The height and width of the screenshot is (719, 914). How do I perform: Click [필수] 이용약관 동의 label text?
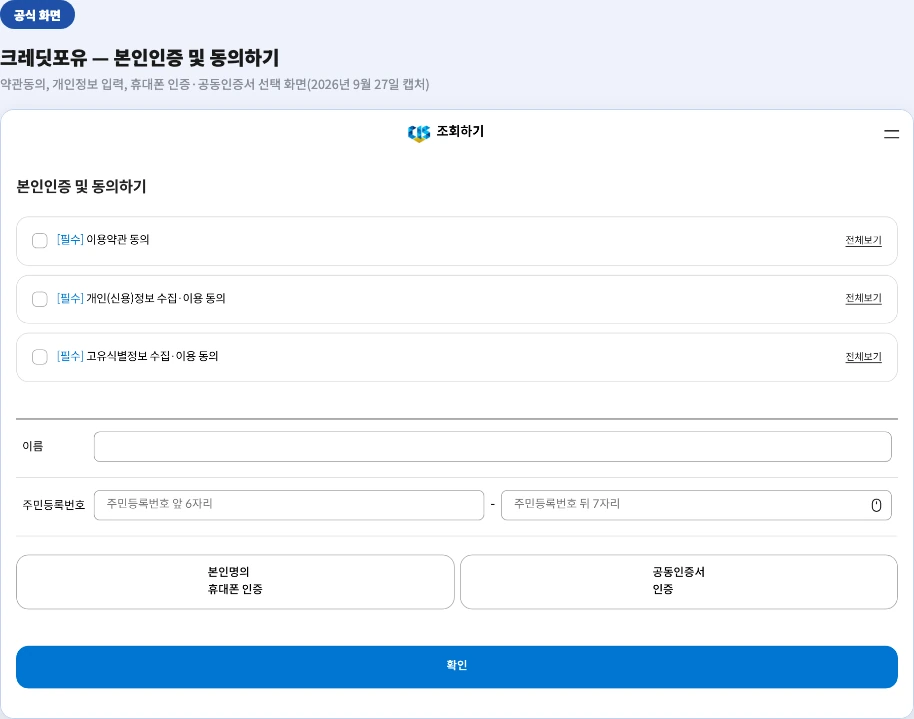coord(103,240)
